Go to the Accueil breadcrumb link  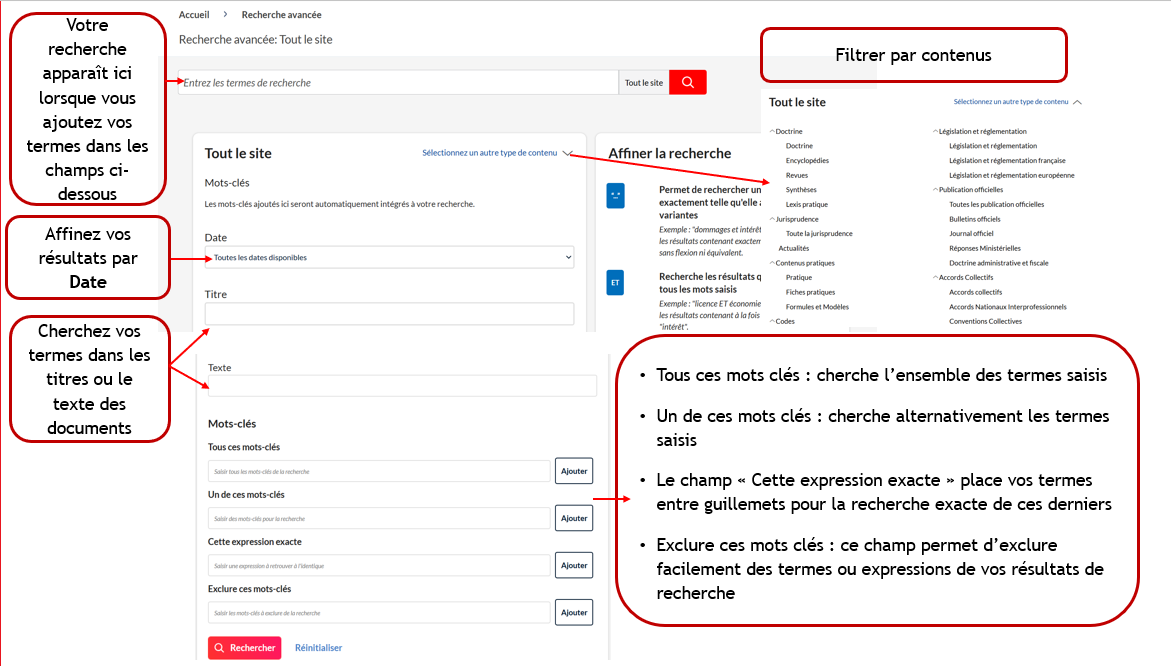(194, 15)
